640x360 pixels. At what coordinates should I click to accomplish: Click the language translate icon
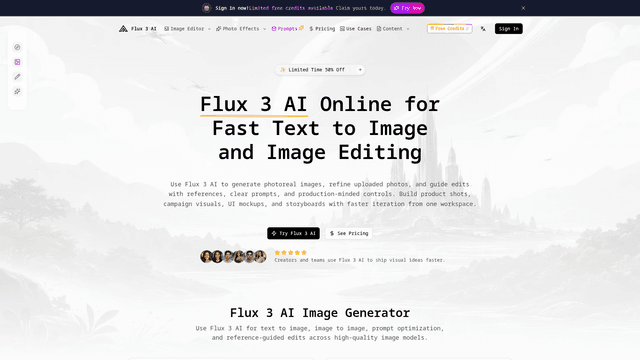(483, 29)
